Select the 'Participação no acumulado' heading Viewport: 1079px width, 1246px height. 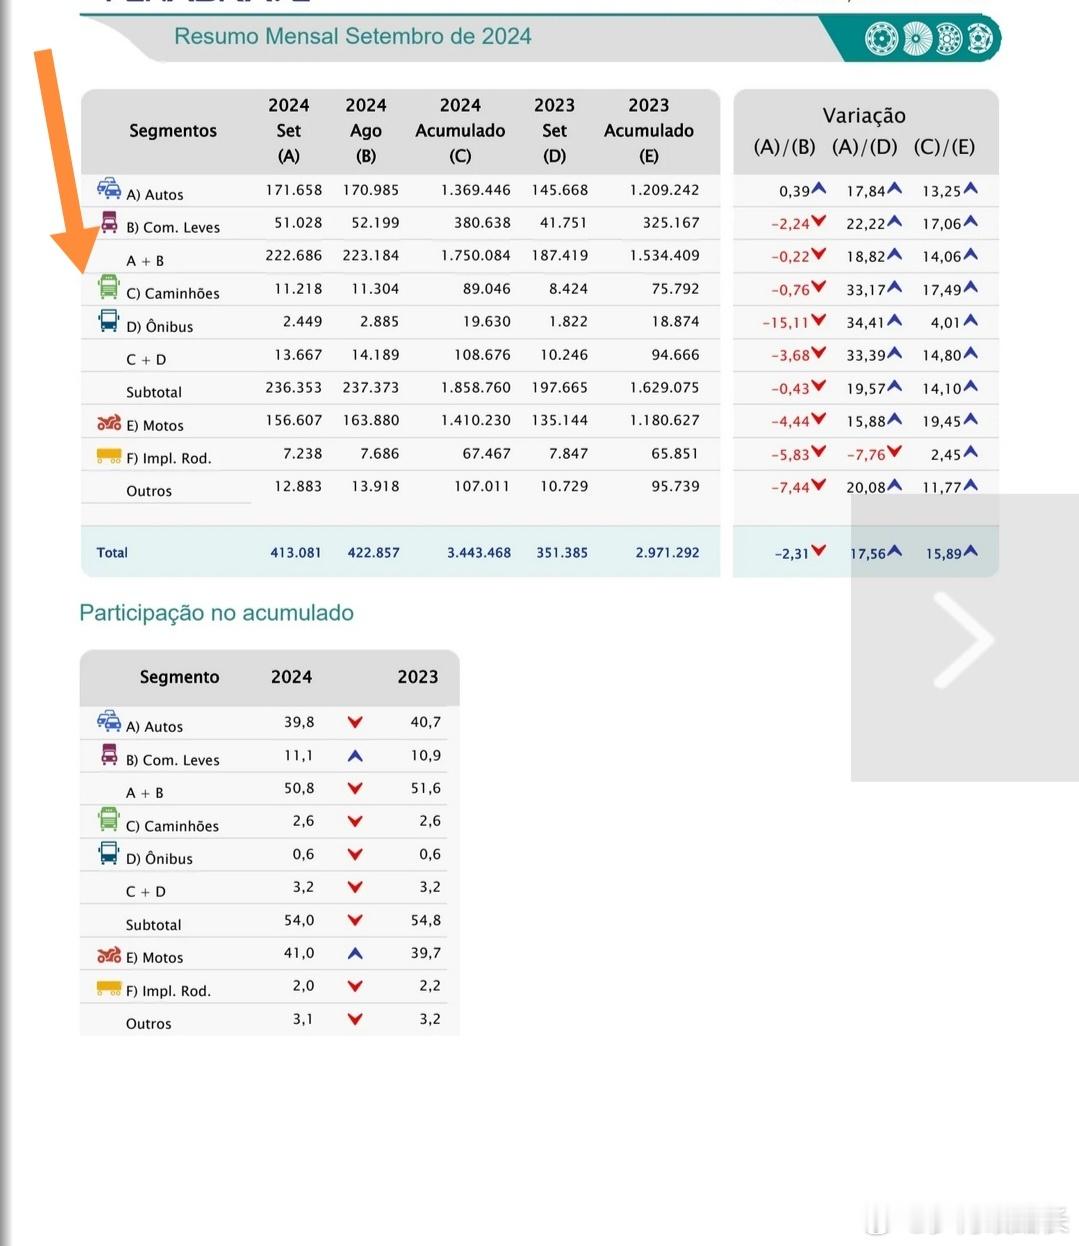pos(216,613)
